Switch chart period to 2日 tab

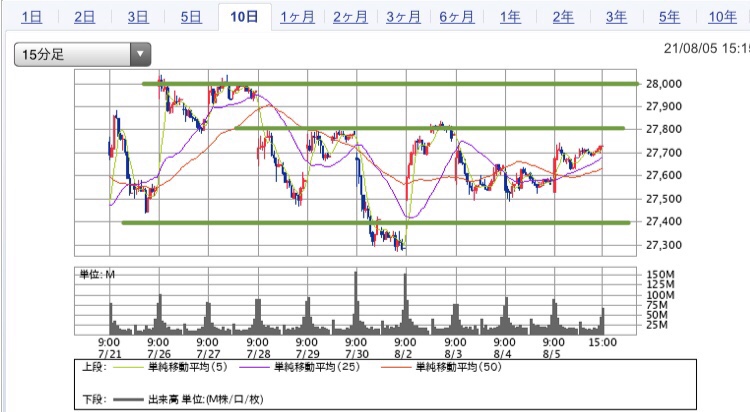pos(85,17)
